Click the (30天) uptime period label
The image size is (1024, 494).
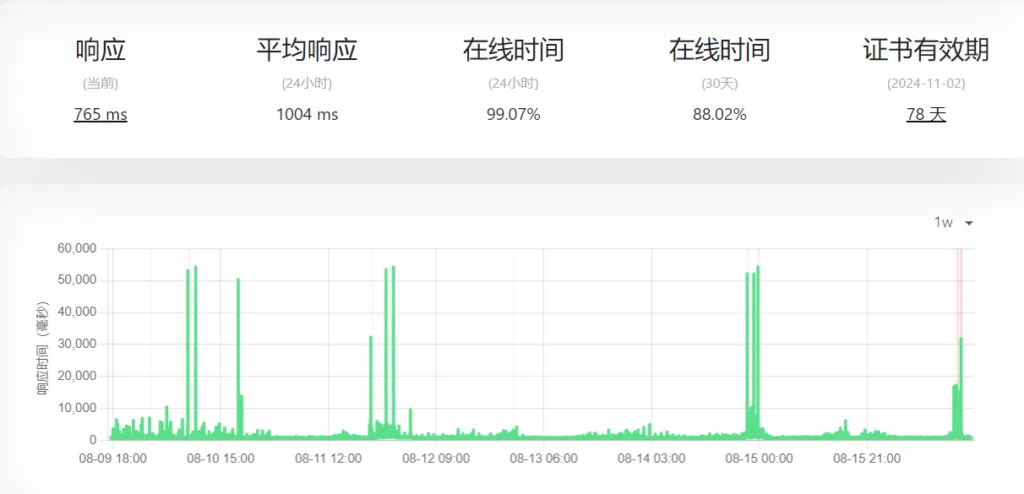(x=719, y=83)
